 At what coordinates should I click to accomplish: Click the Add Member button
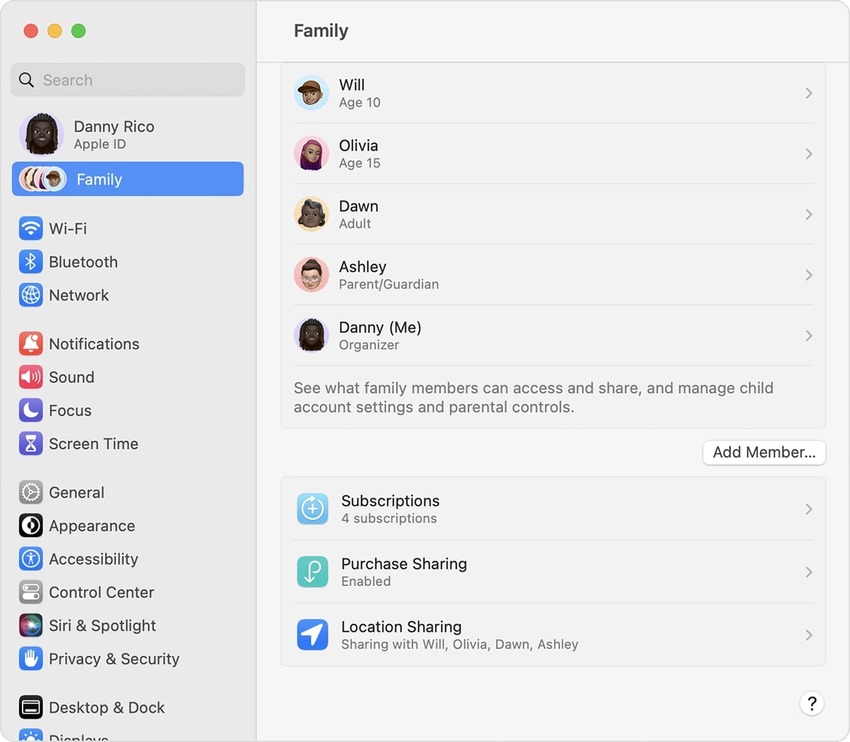764,452
